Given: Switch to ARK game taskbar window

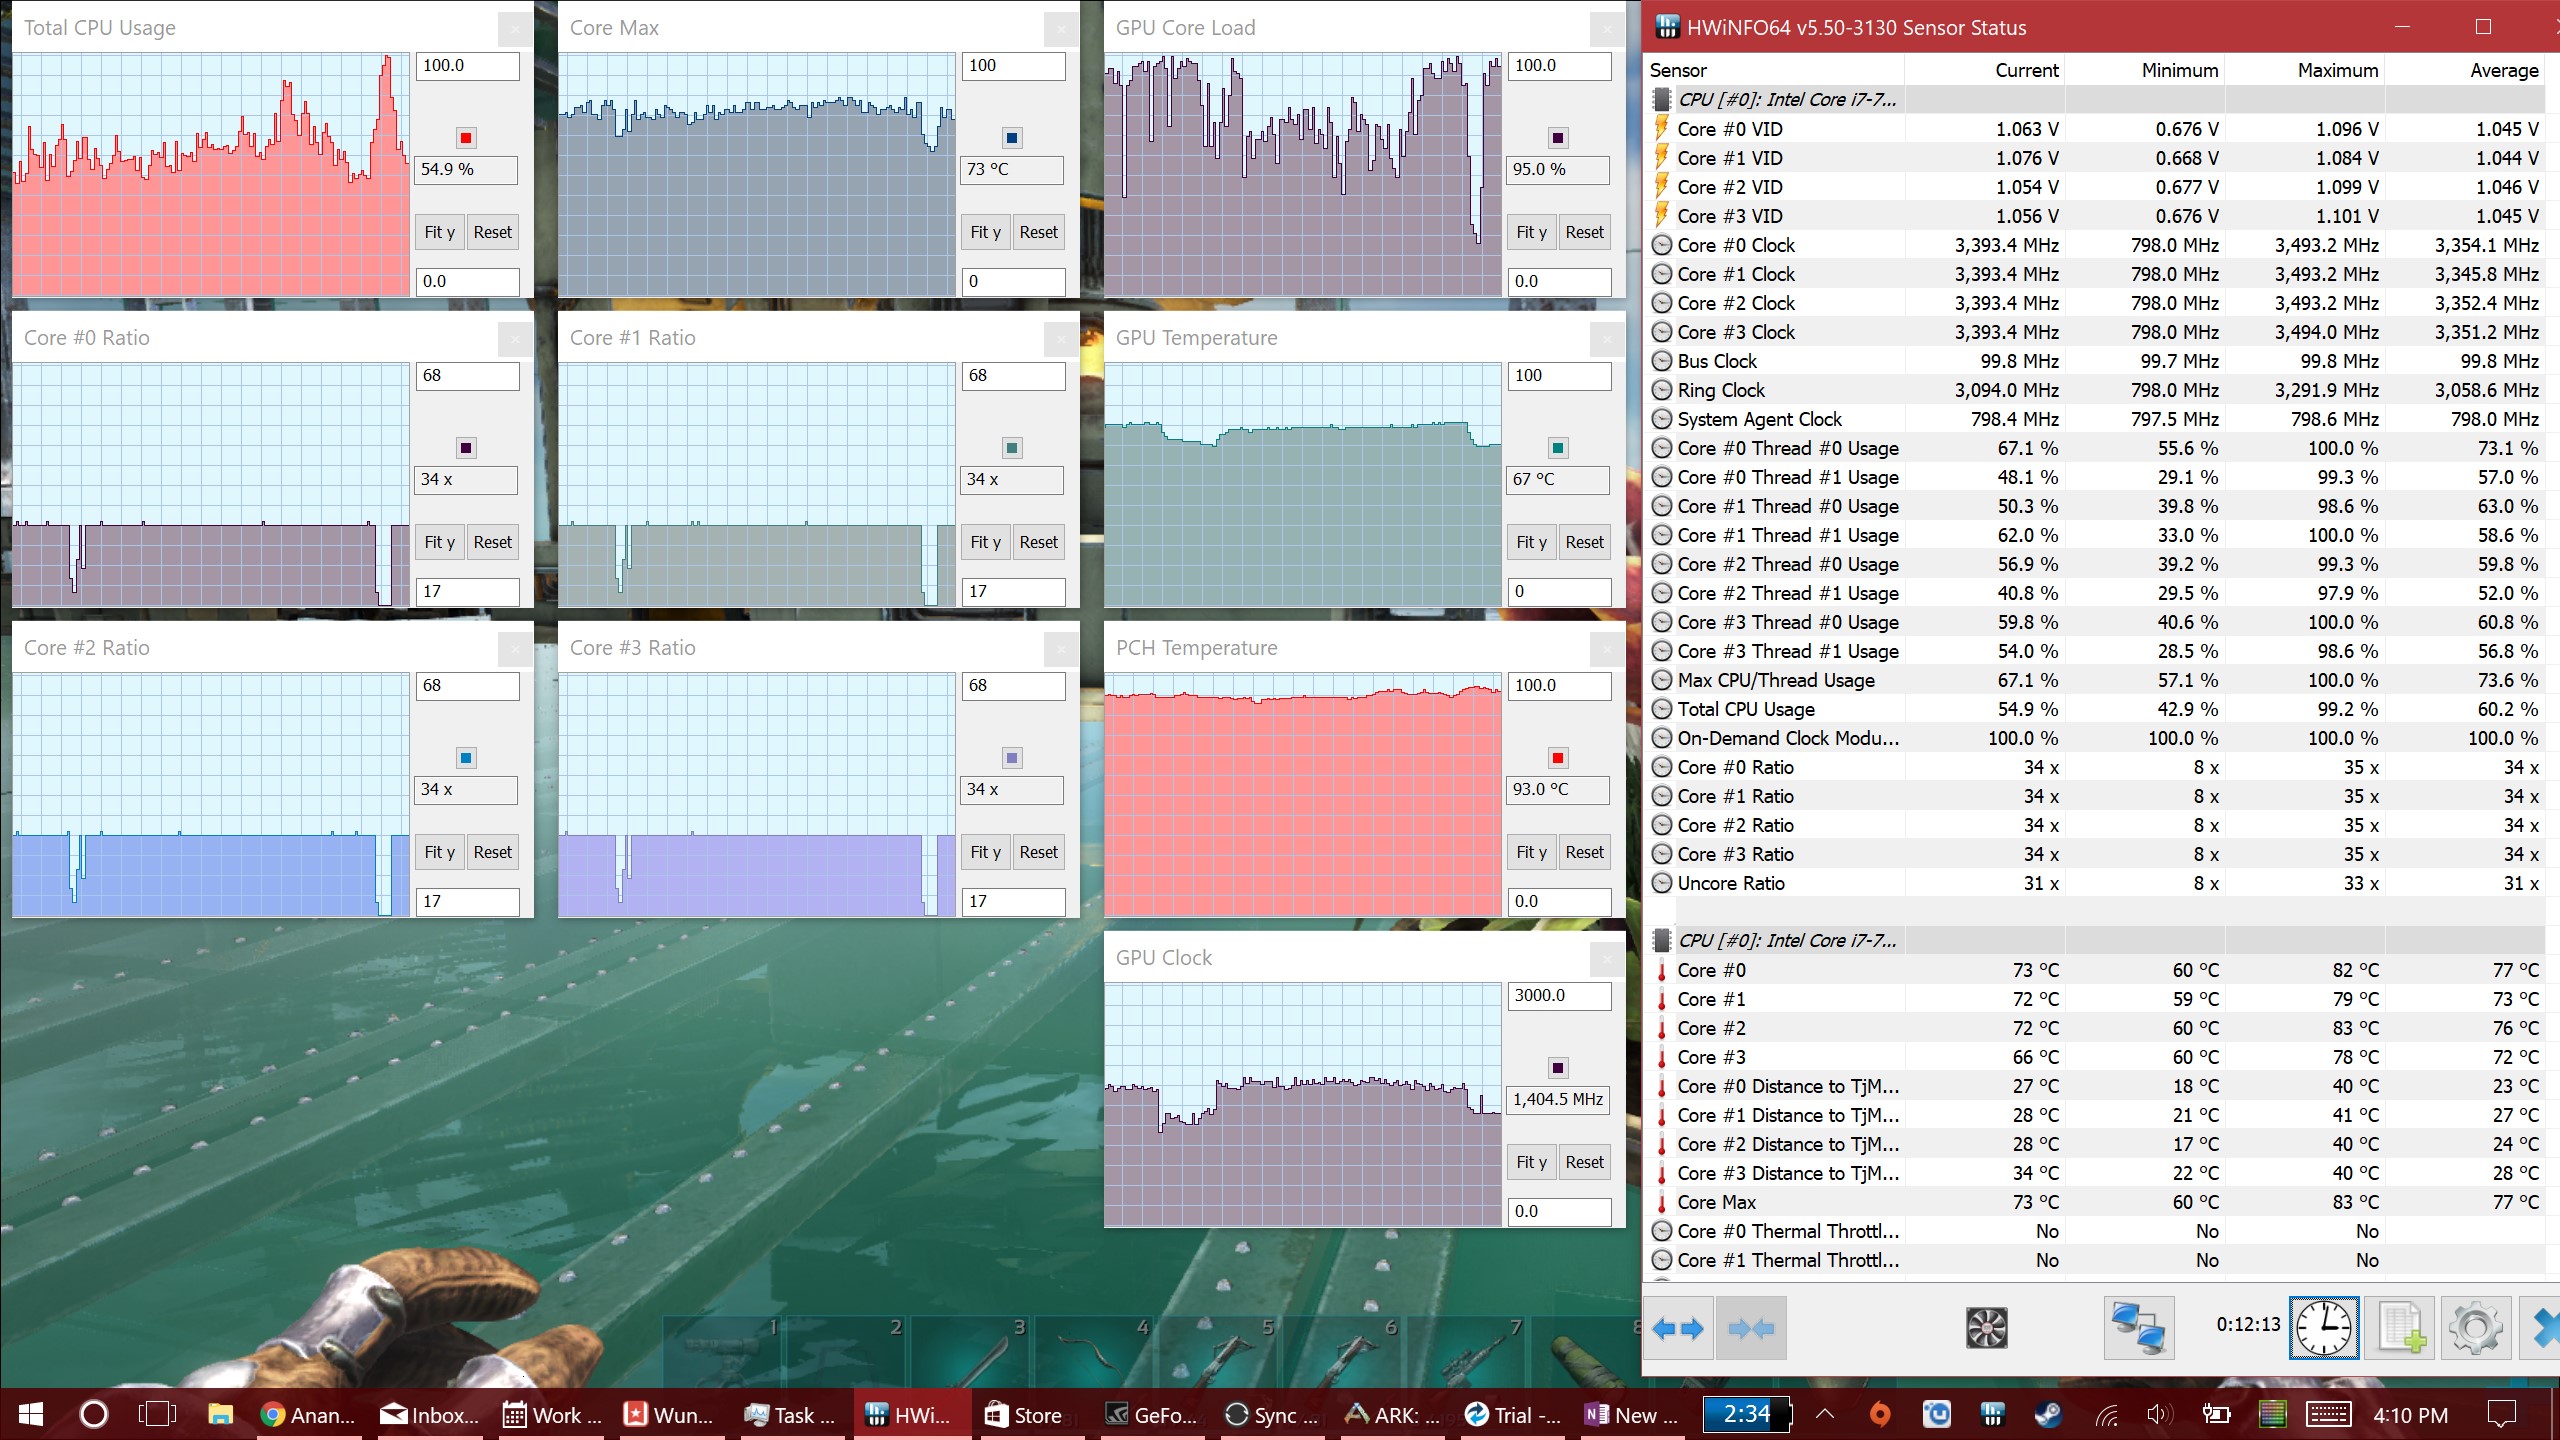Looking at the screenshot, I should (1393, 1414).
